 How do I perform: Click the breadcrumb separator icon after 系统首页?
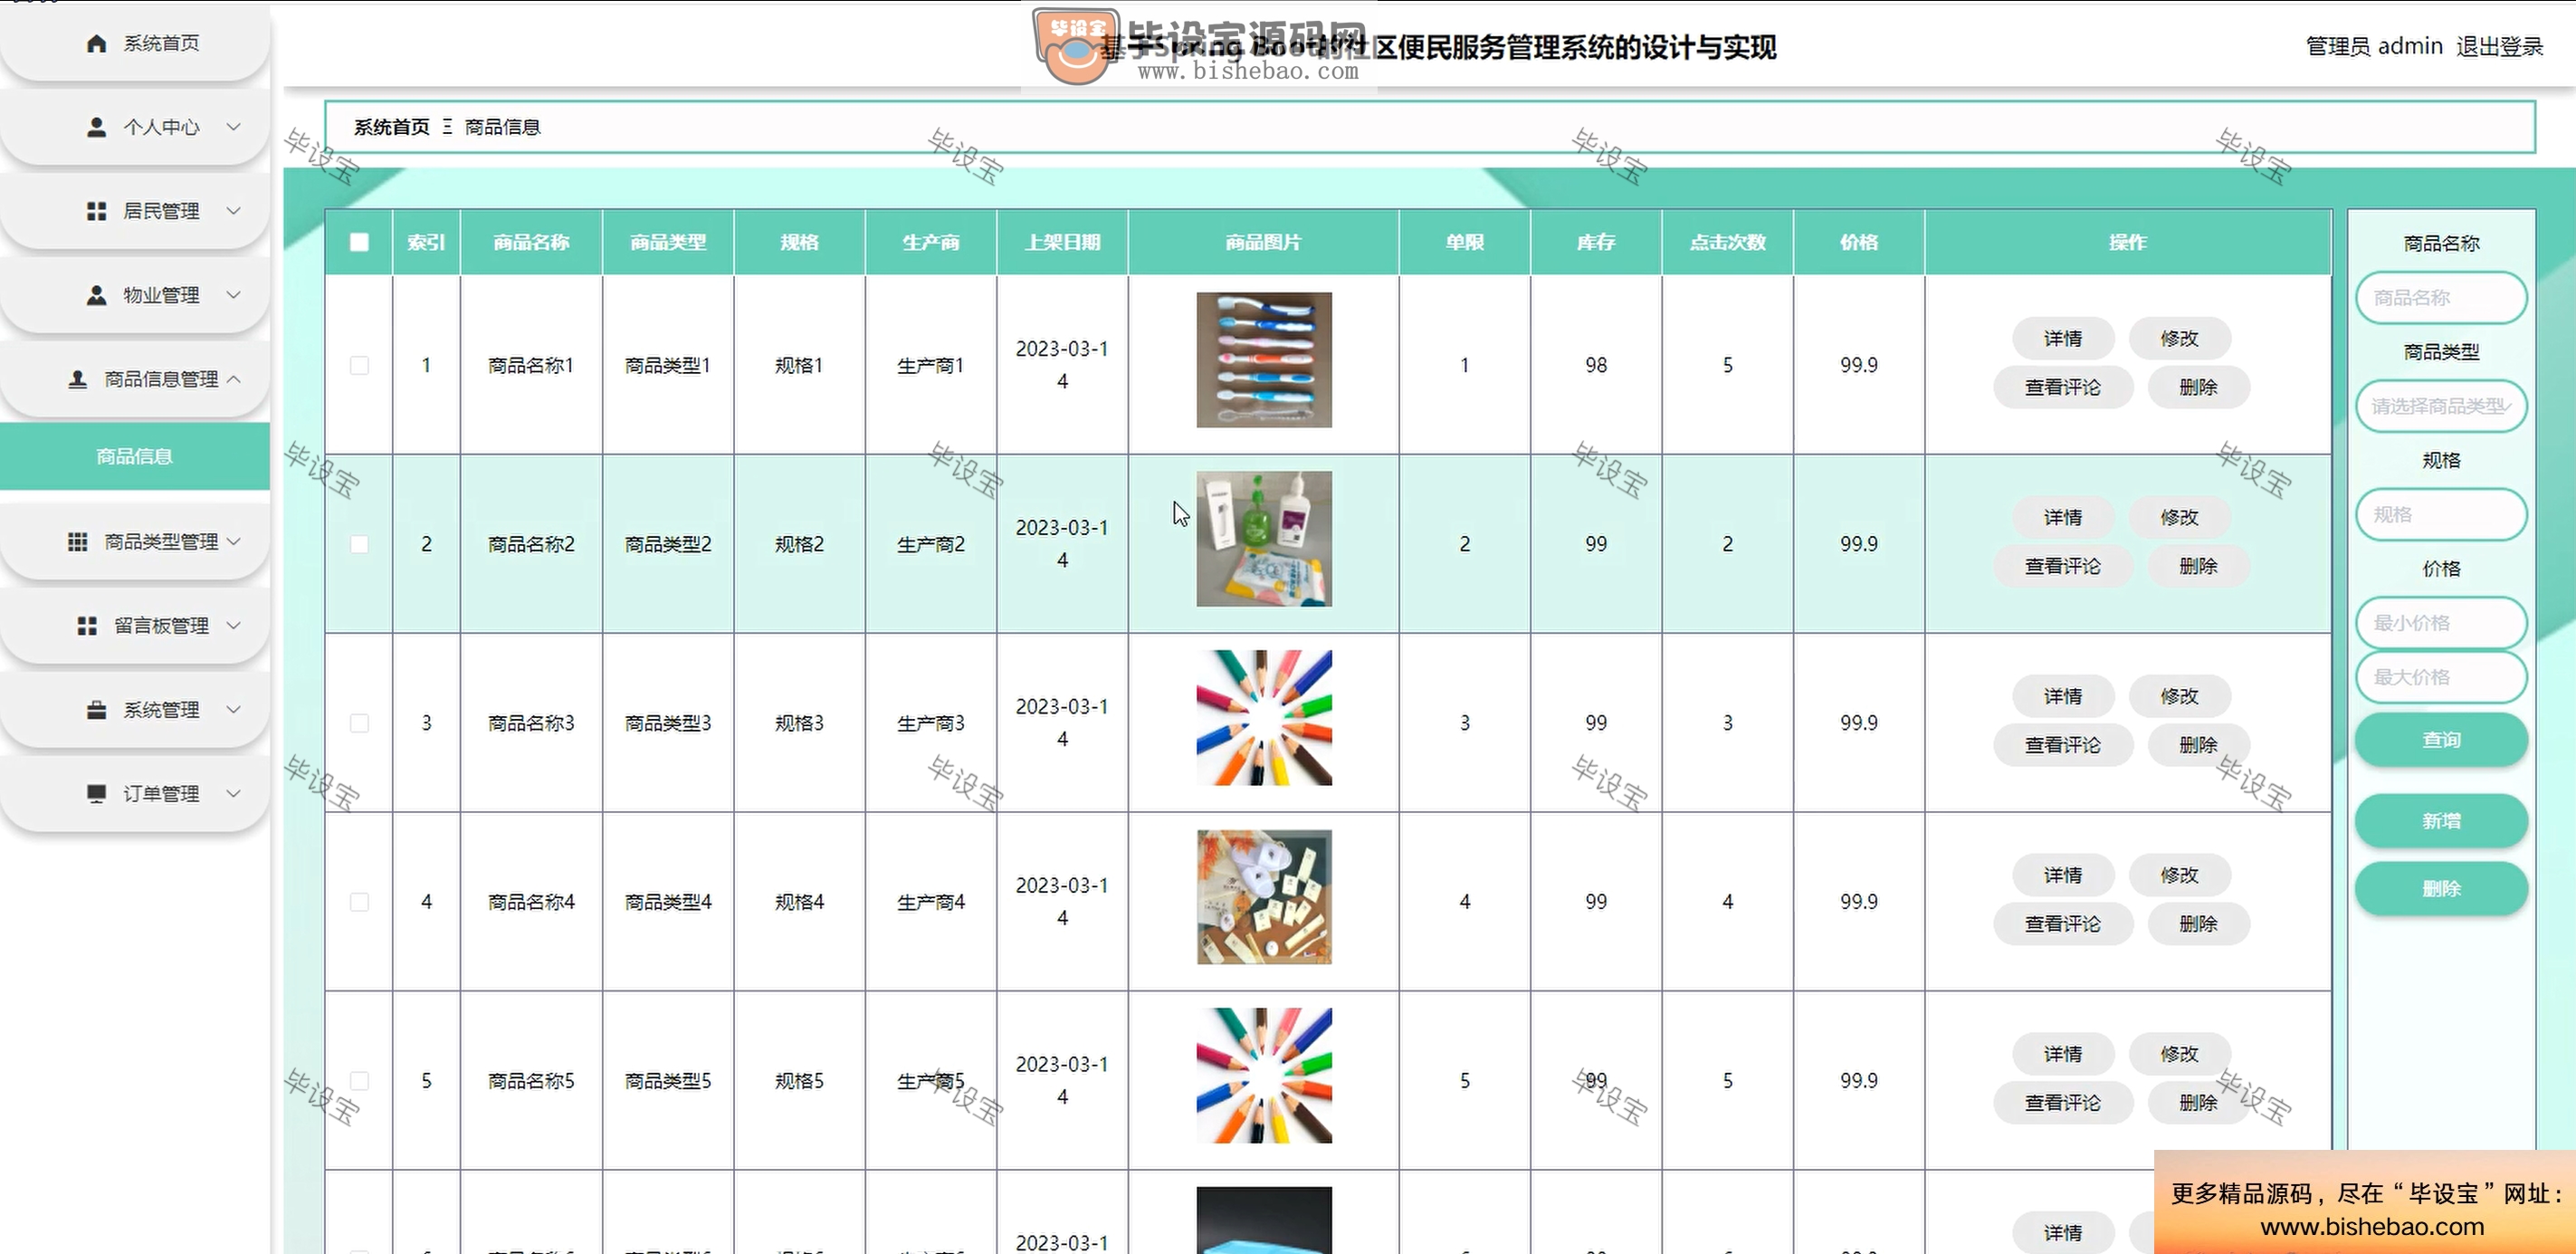(447, 127)
